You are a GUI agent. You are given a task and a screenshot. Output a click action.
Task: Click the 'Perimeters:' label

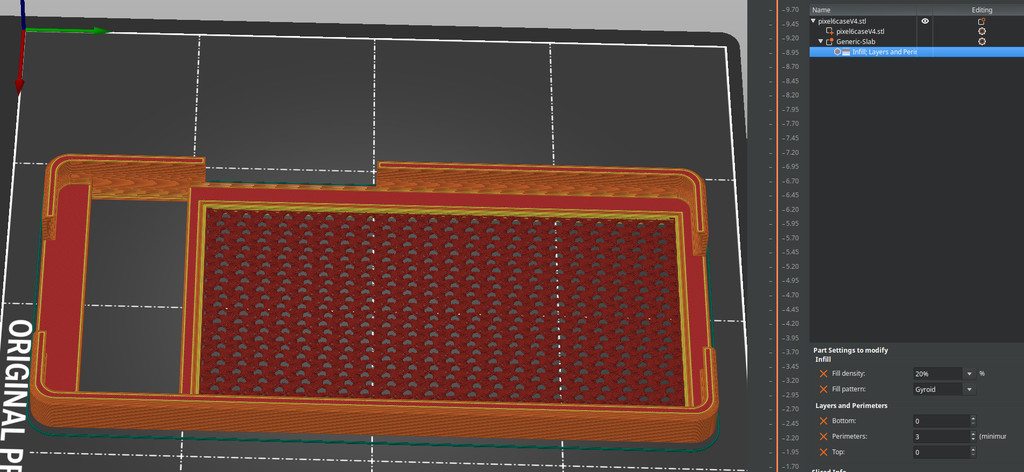coord(849,437)
